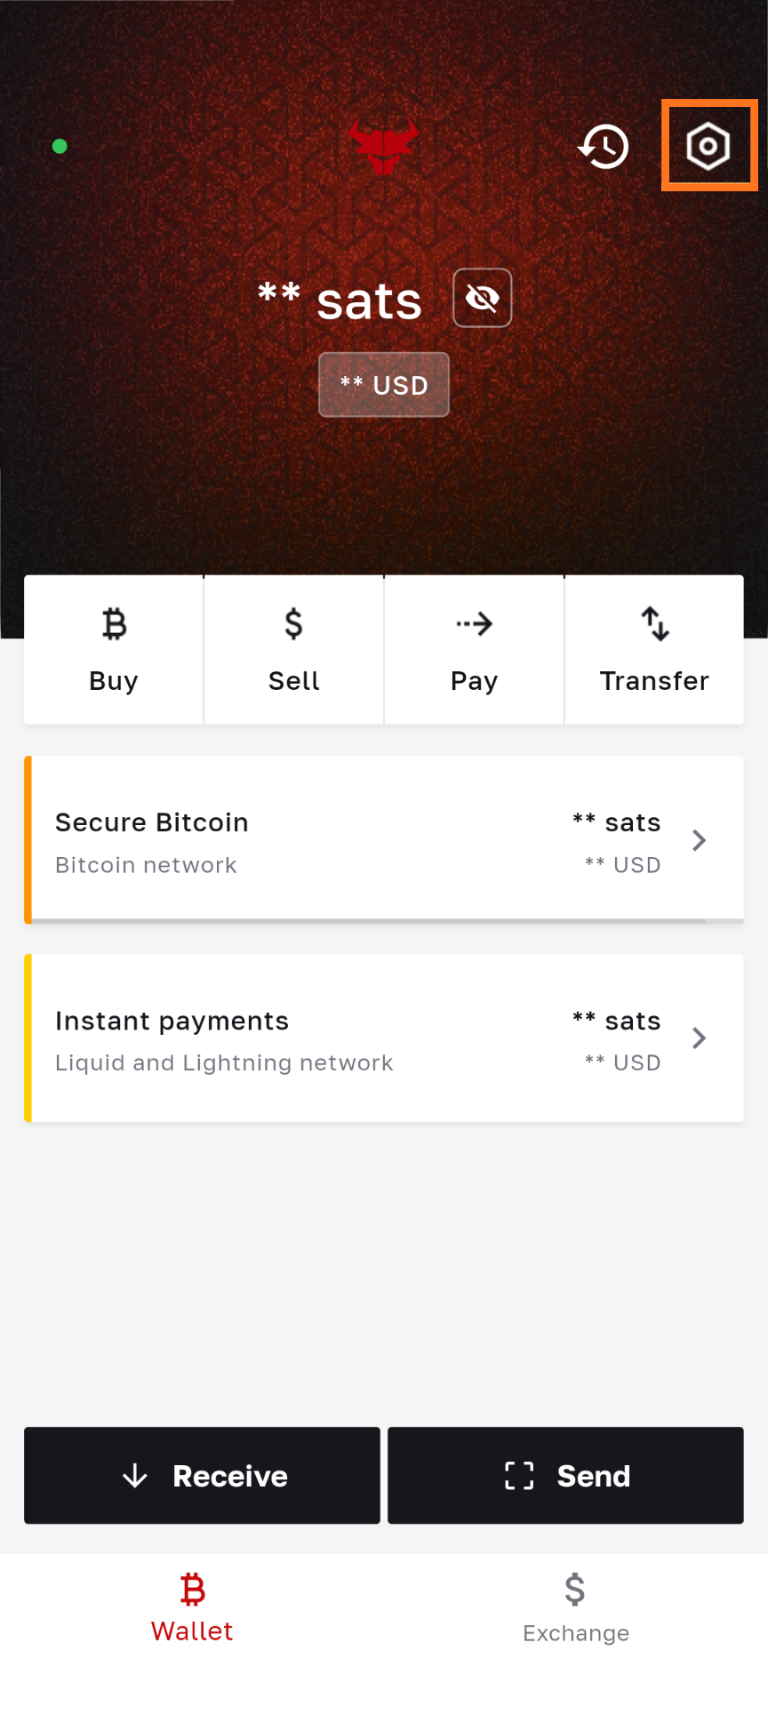
Task: Switch to the Wallet tab
Action: click(192, 1607)
